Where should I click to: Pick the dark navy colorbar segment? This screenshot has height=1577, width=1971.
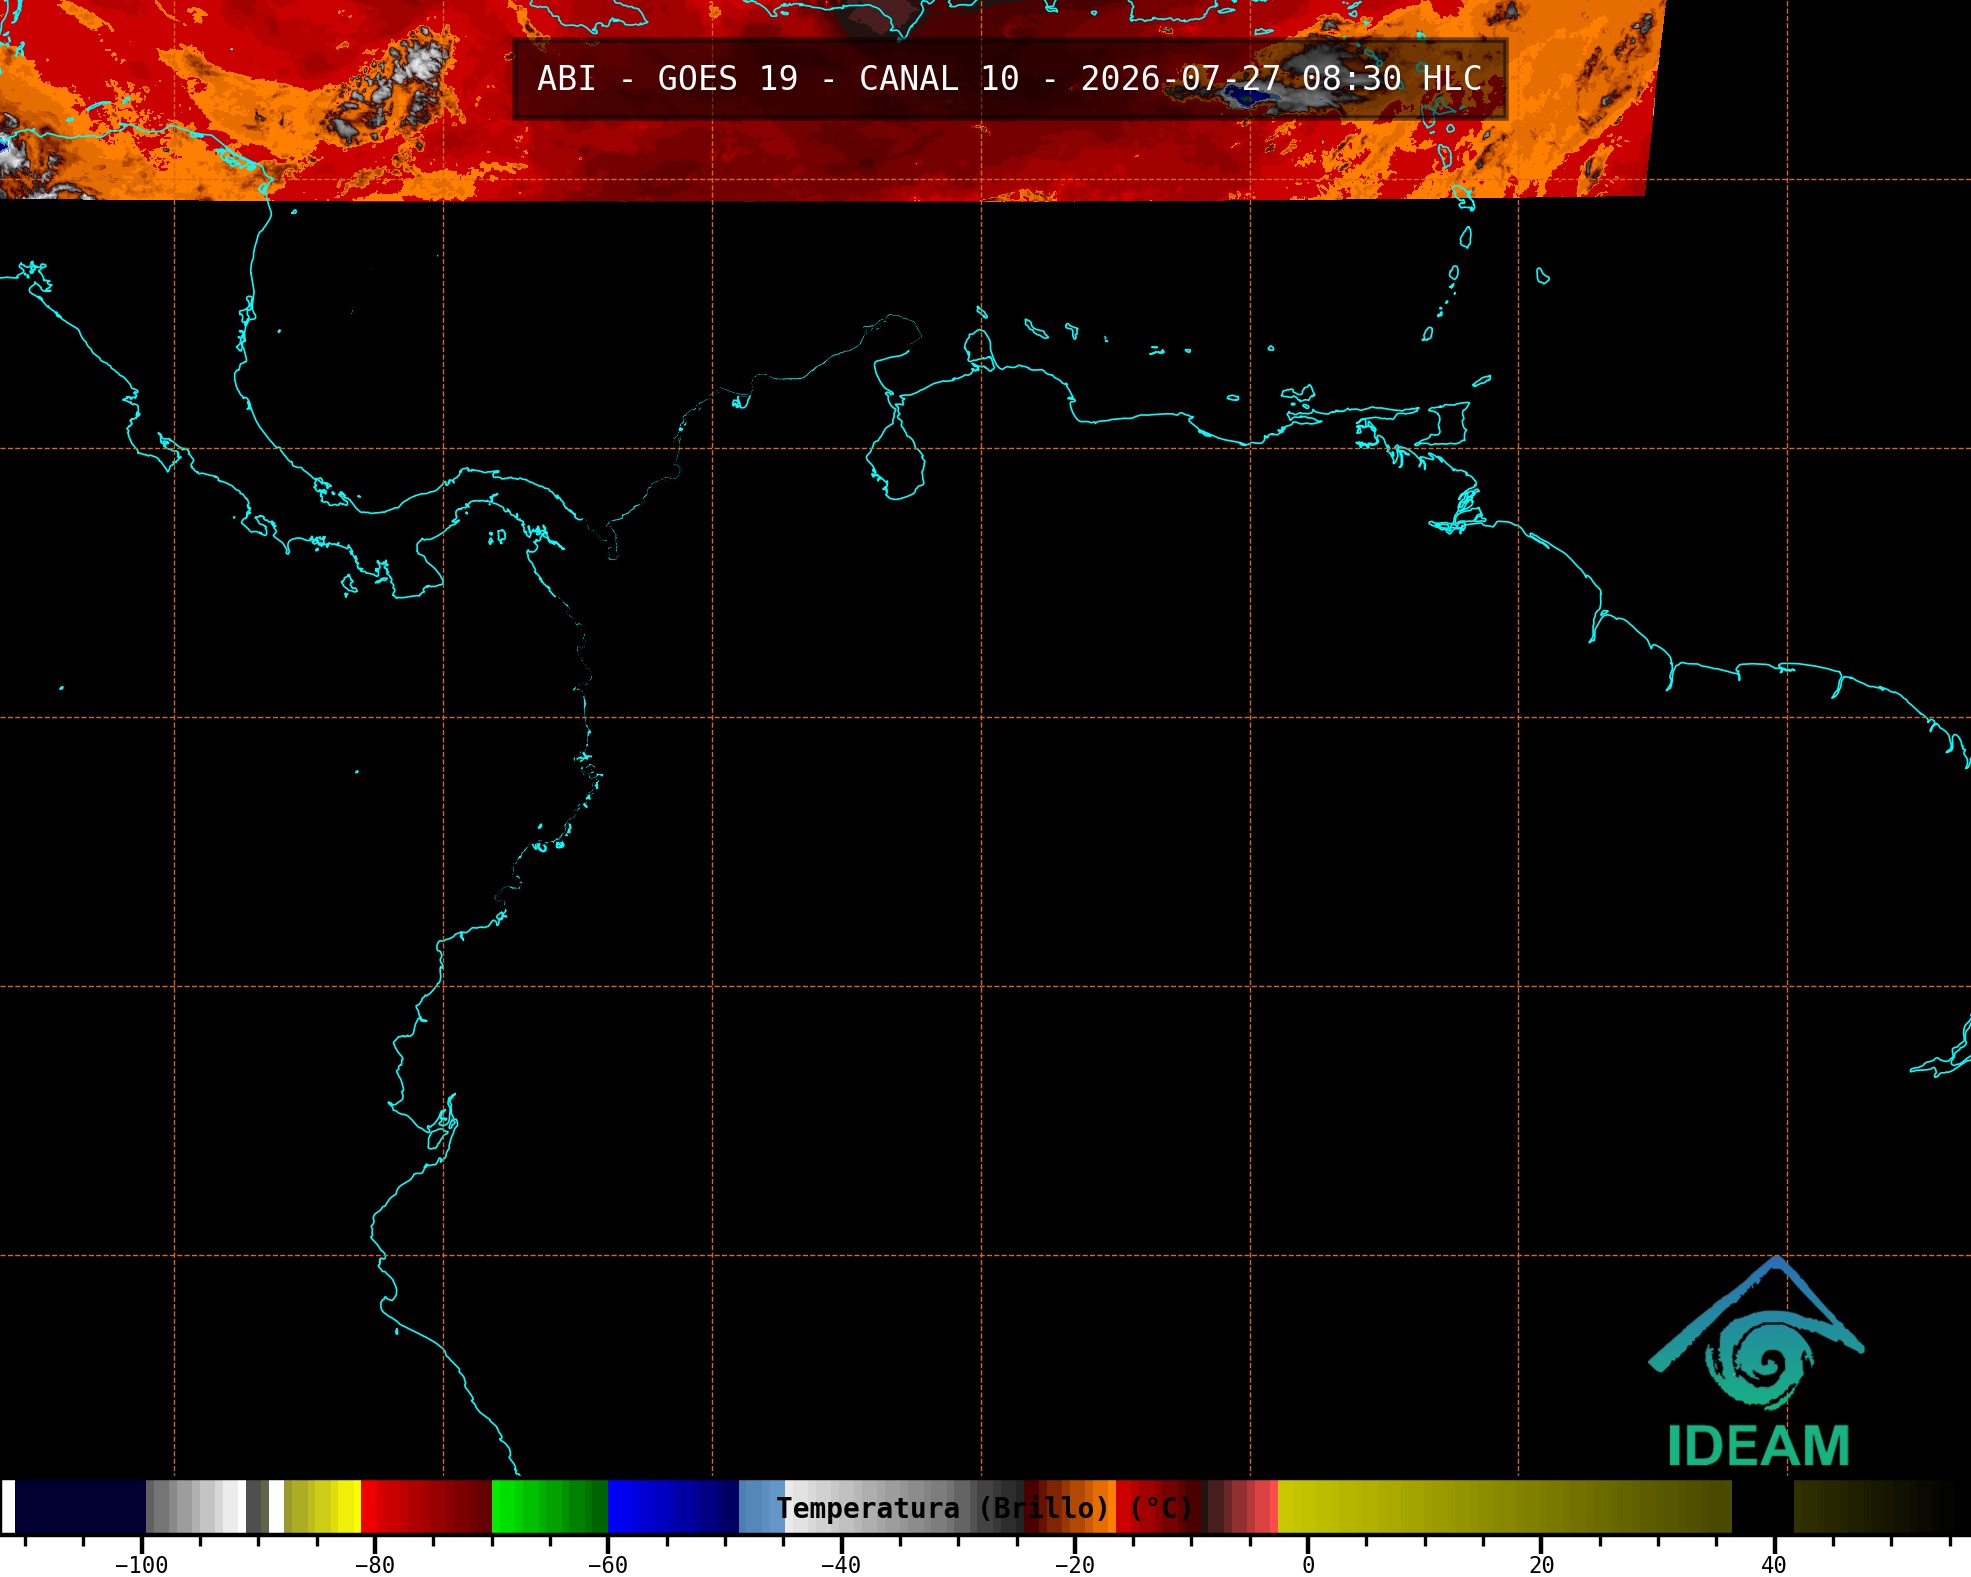tap(80, 1506)
